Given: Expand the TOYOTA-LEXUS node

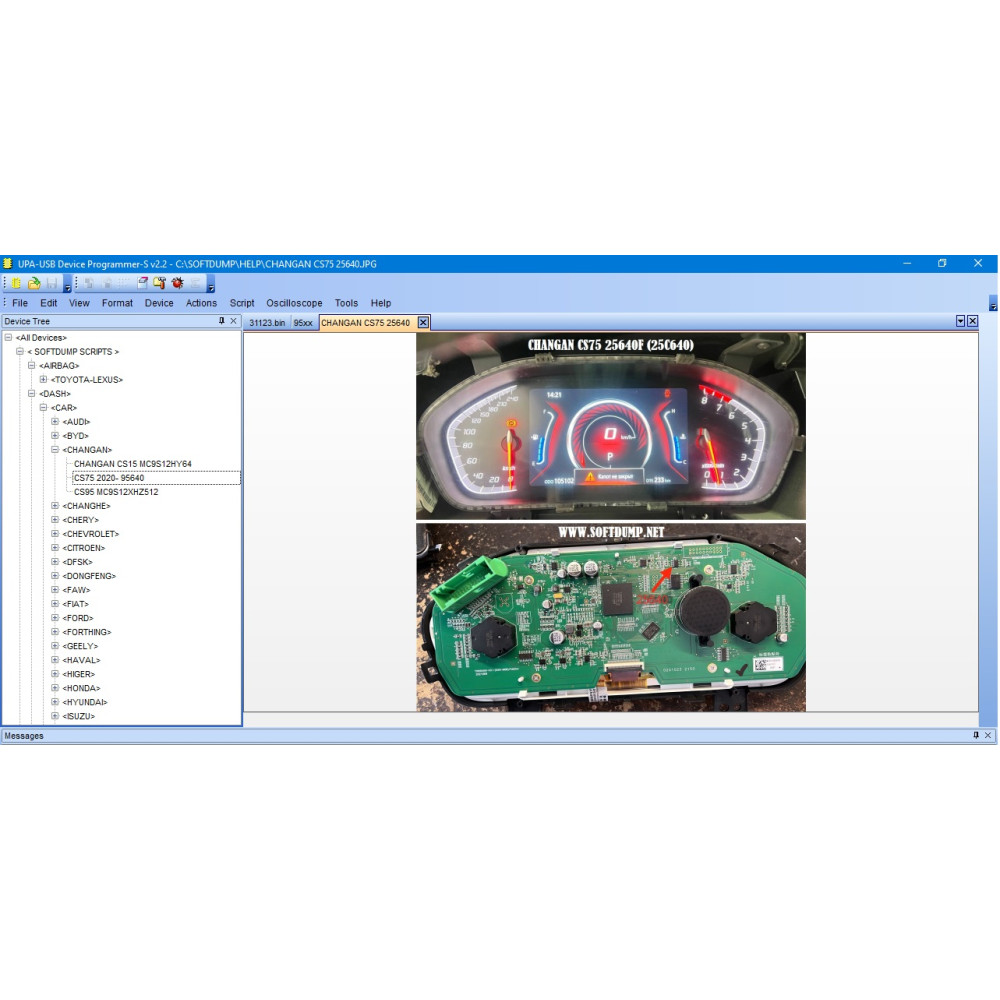Looking at the screenshot, I should (x=43, y=380).
